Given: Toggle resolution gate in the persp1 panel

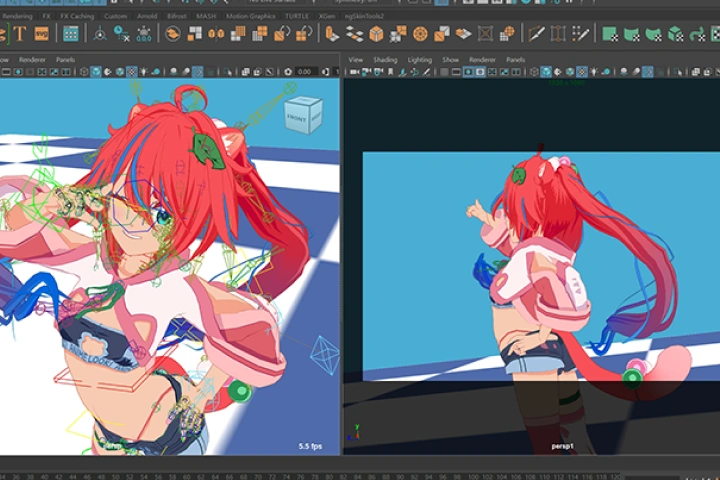Looking at the screenshot, I should tap(468, 72).
